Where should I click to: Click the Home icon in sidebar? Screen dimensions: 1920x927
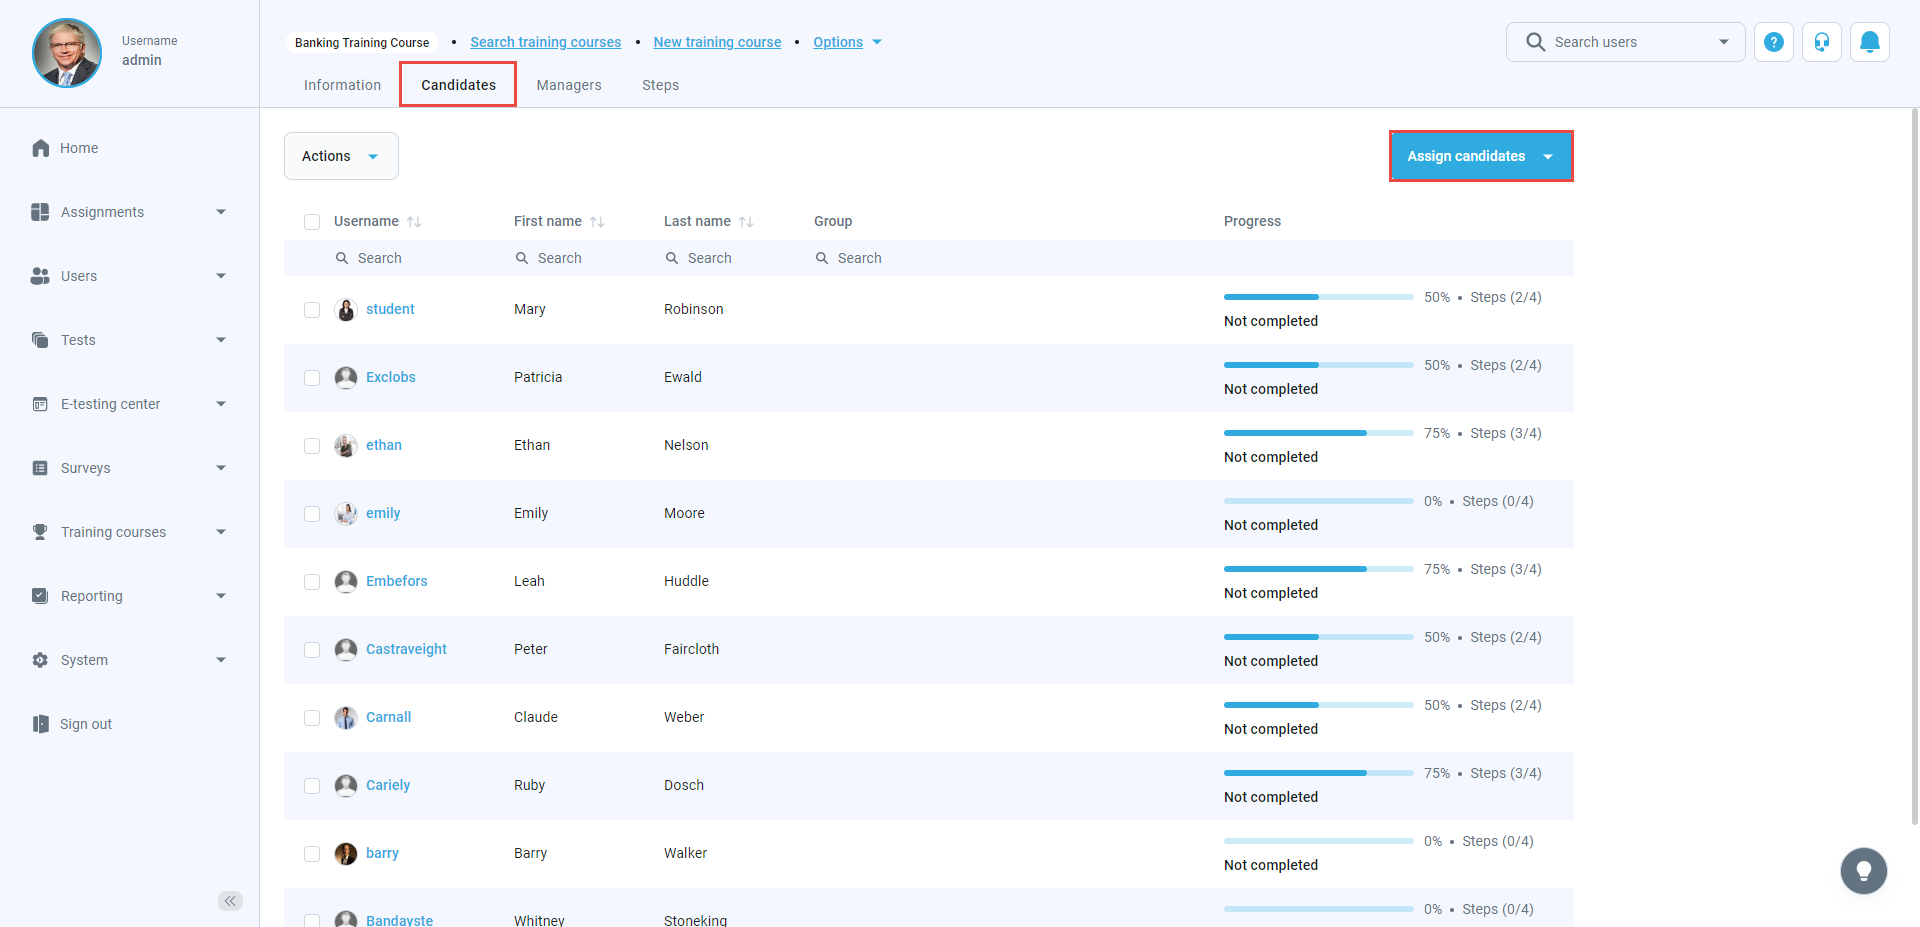pos(41,148)
